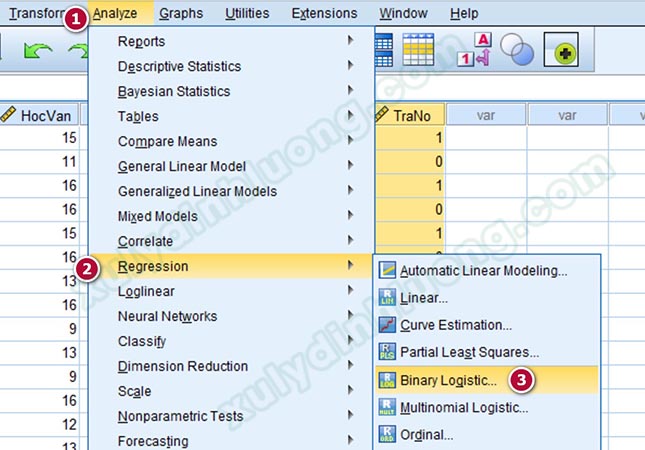Choose Curve Estimation... option
Screen dimensions: 645x450
(487, 325)
